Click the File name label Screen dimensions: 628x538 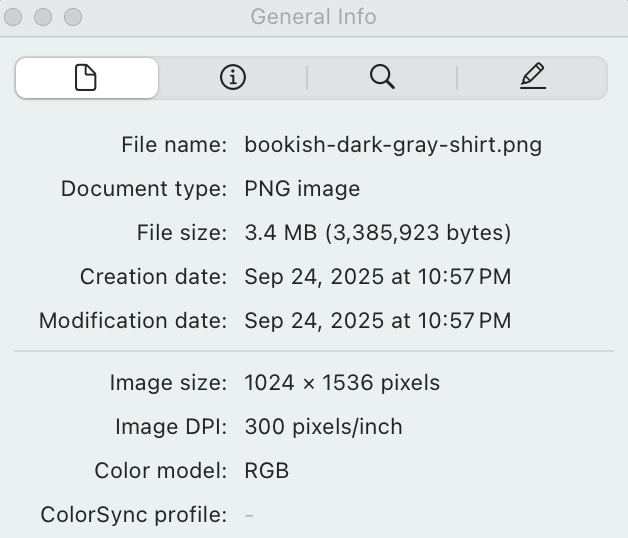pyautogui.click(x=174, y=145)
